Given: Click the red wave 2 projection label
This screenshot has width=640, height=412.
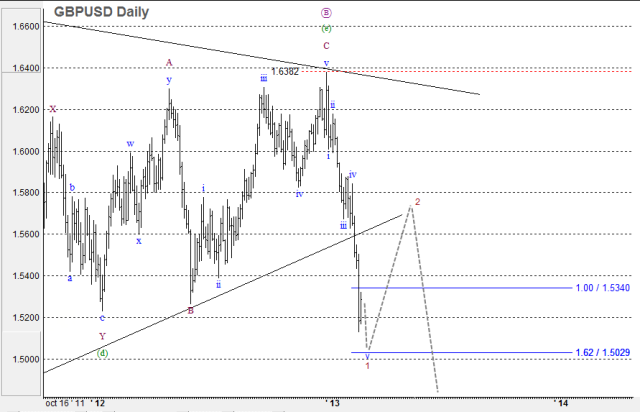Looking at the screenshot, I should pyautogui.click(x=417, y=201).
